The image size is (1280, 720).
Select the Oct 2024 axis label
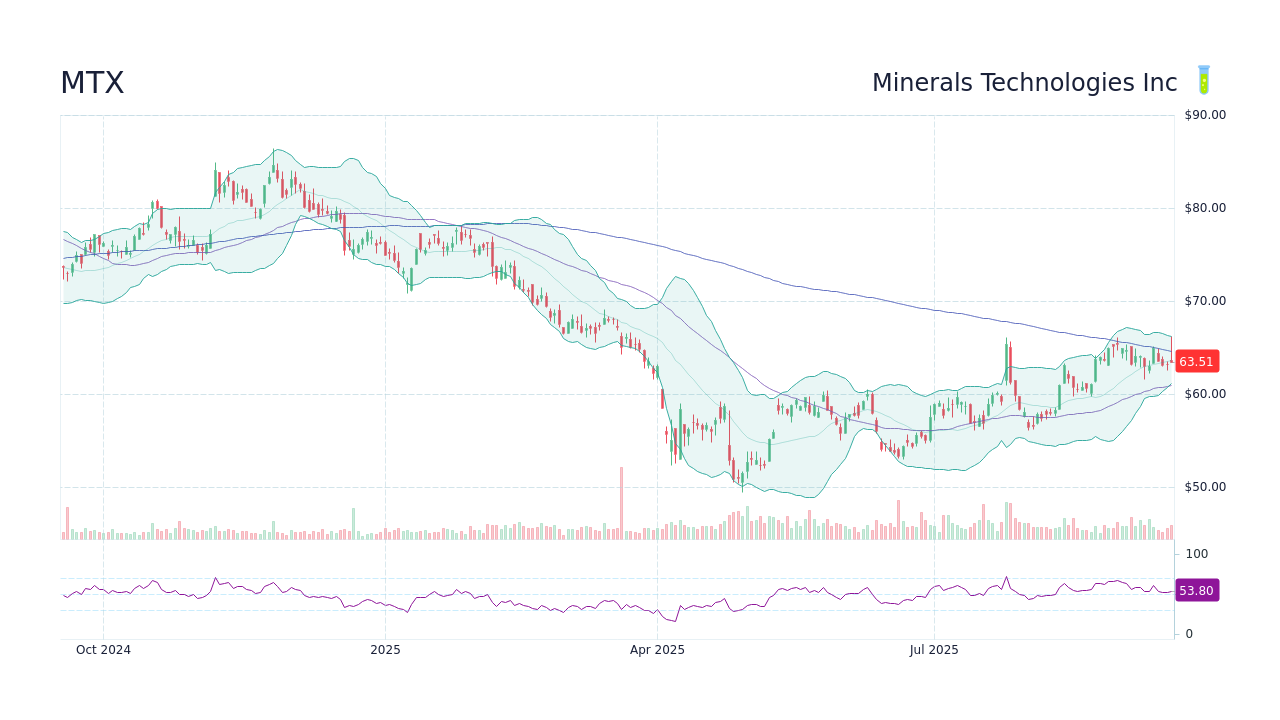[x=103, y=649]
